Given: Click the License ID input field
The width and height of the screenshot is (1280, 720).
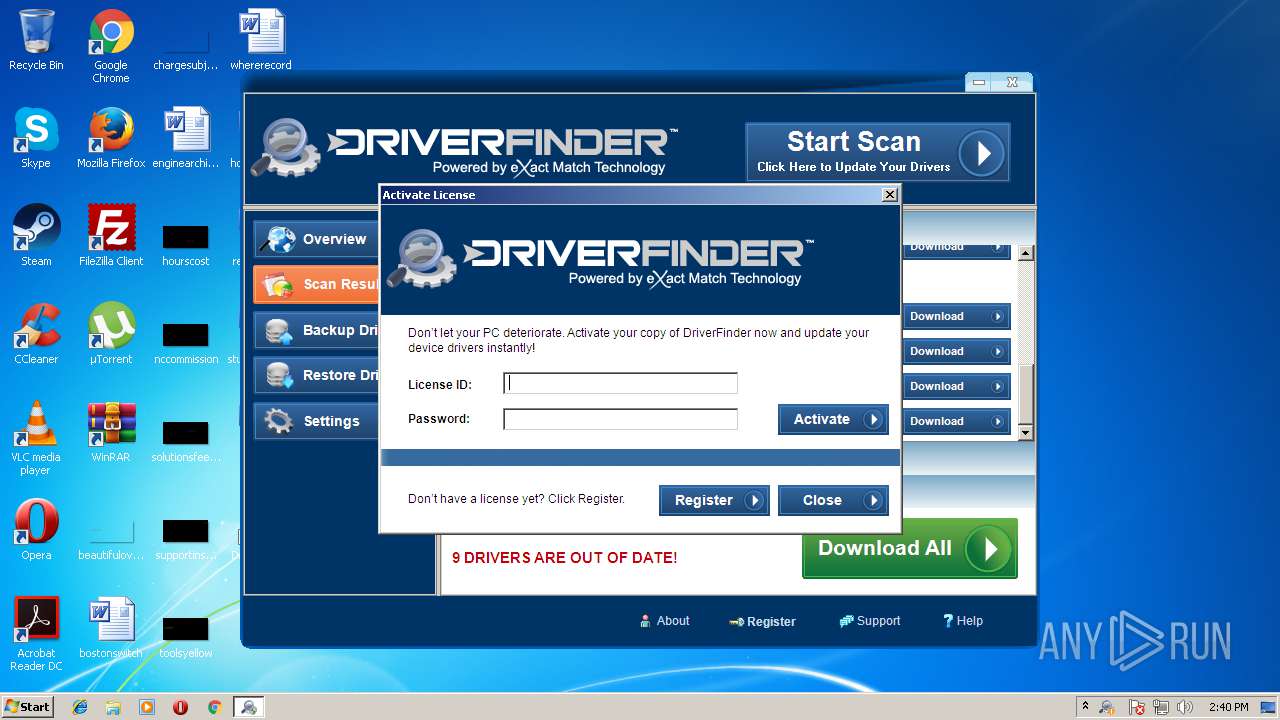Looking at the screenshot, I should click(620, 383).
